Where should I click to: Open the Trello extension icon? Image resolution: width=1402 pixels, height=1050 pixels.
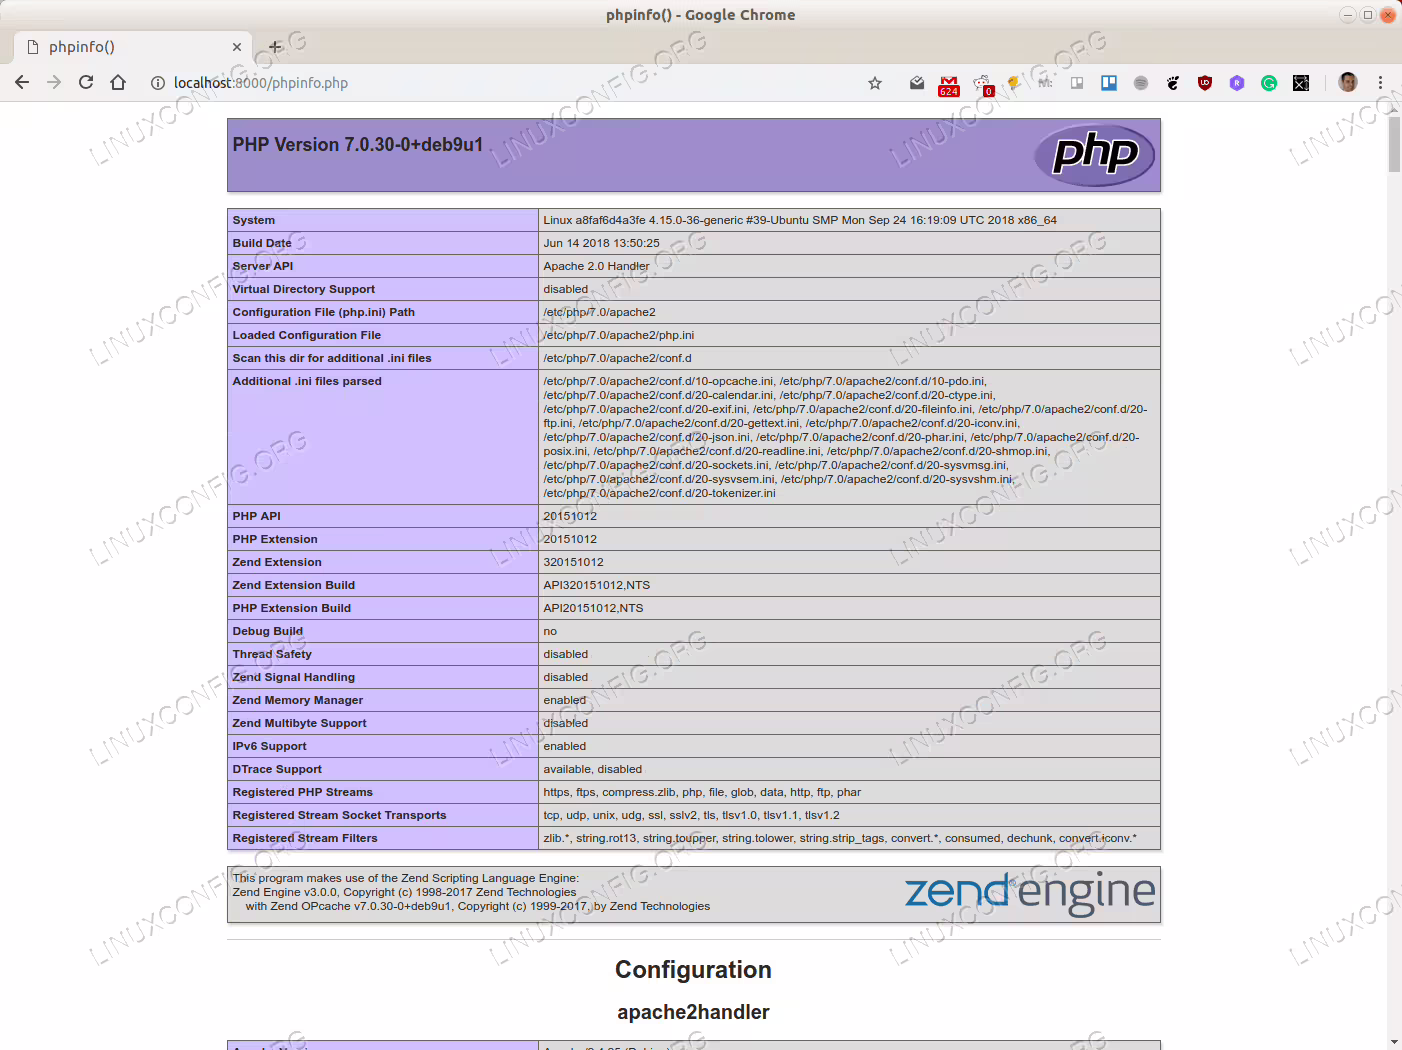click(1109, 83)
